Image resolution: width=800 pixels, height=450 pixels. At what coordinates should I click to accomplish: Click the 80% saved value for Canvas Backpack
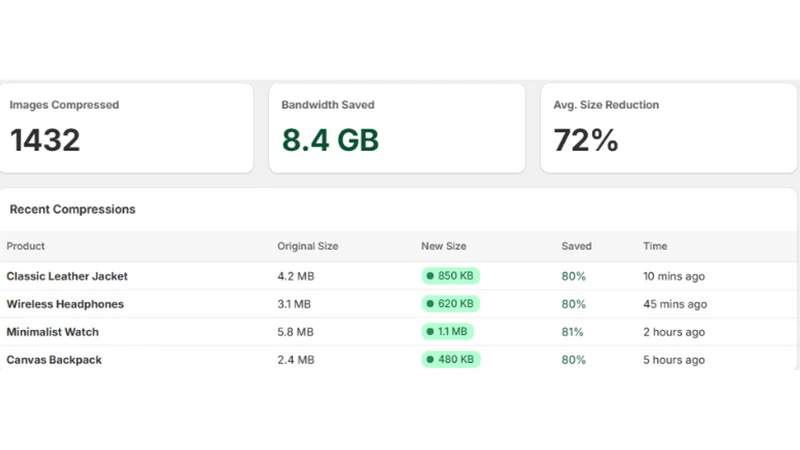pos(573,360)
